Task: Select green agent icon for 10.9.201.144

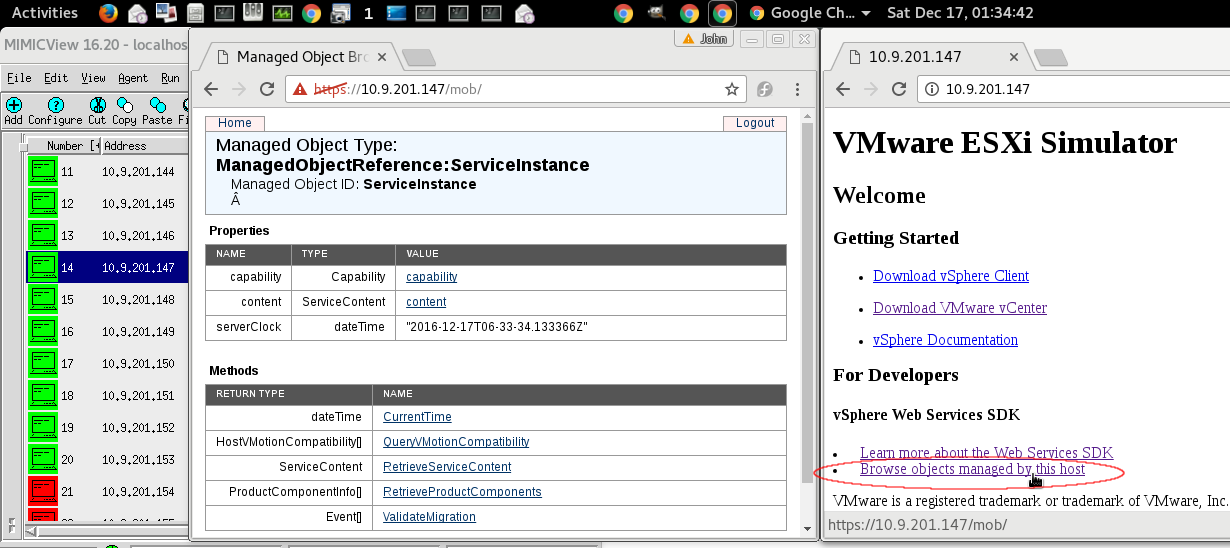Action: pos(43,172)
